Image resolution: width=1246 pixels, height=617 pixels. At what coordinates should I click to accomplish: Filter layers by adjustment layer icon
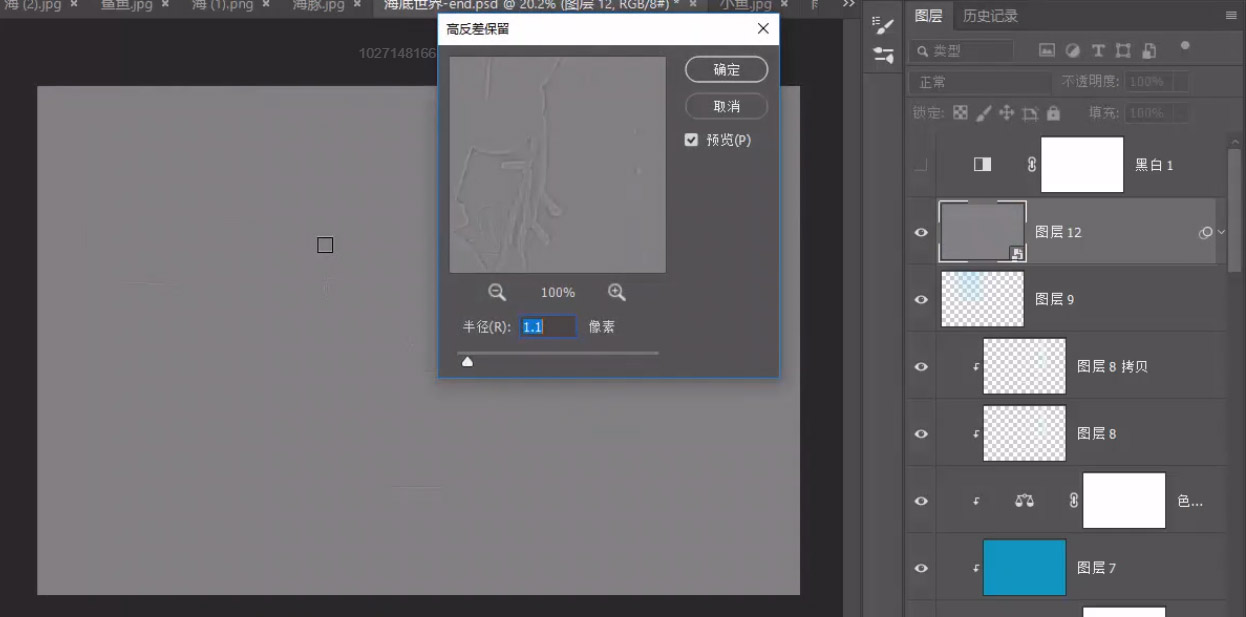tap(1072, 50)
